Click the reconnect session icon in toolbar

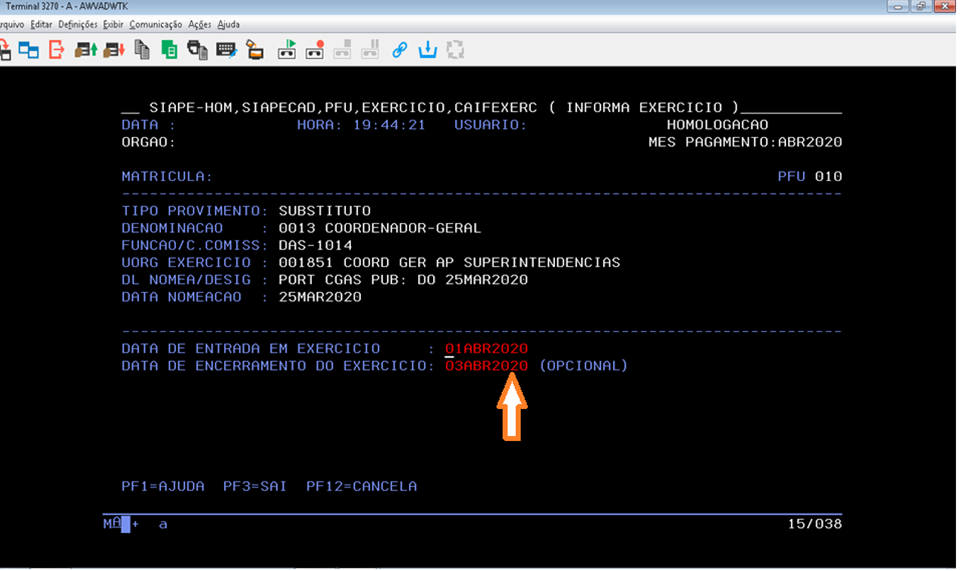click(5, 50)
